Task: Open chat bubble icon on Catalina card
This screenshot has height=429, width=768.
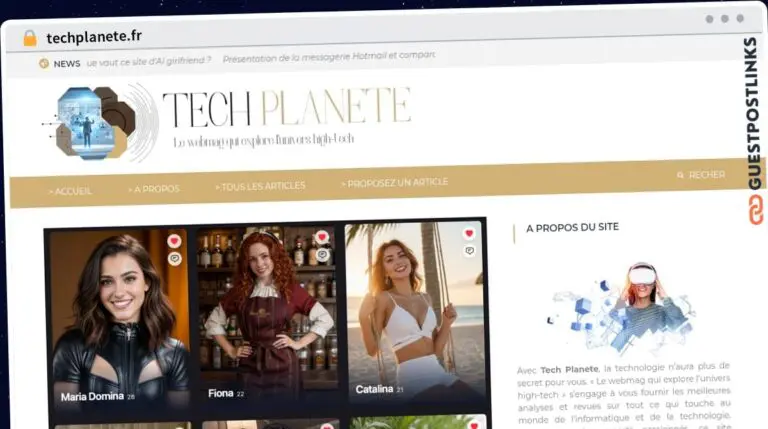Action: point(469,251)
